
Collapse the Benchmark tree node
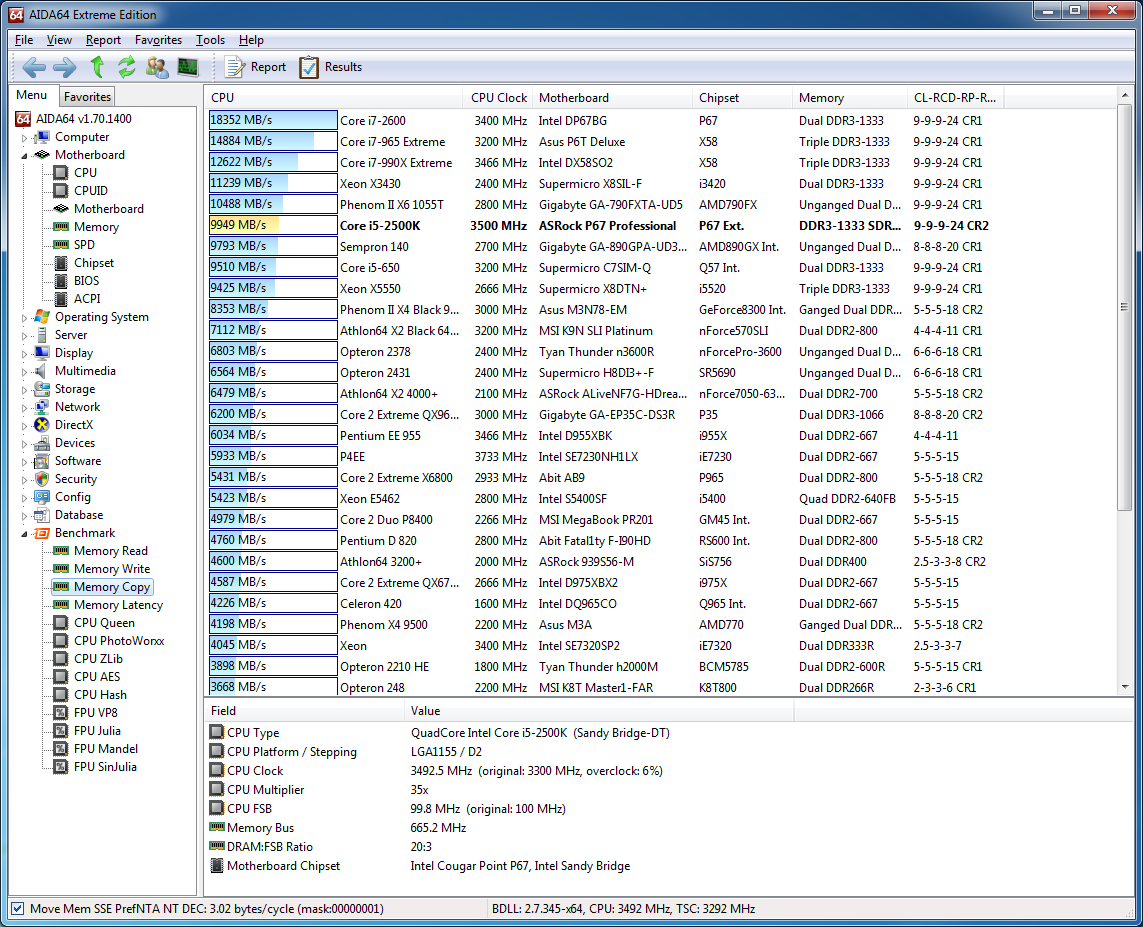point(25,533)
